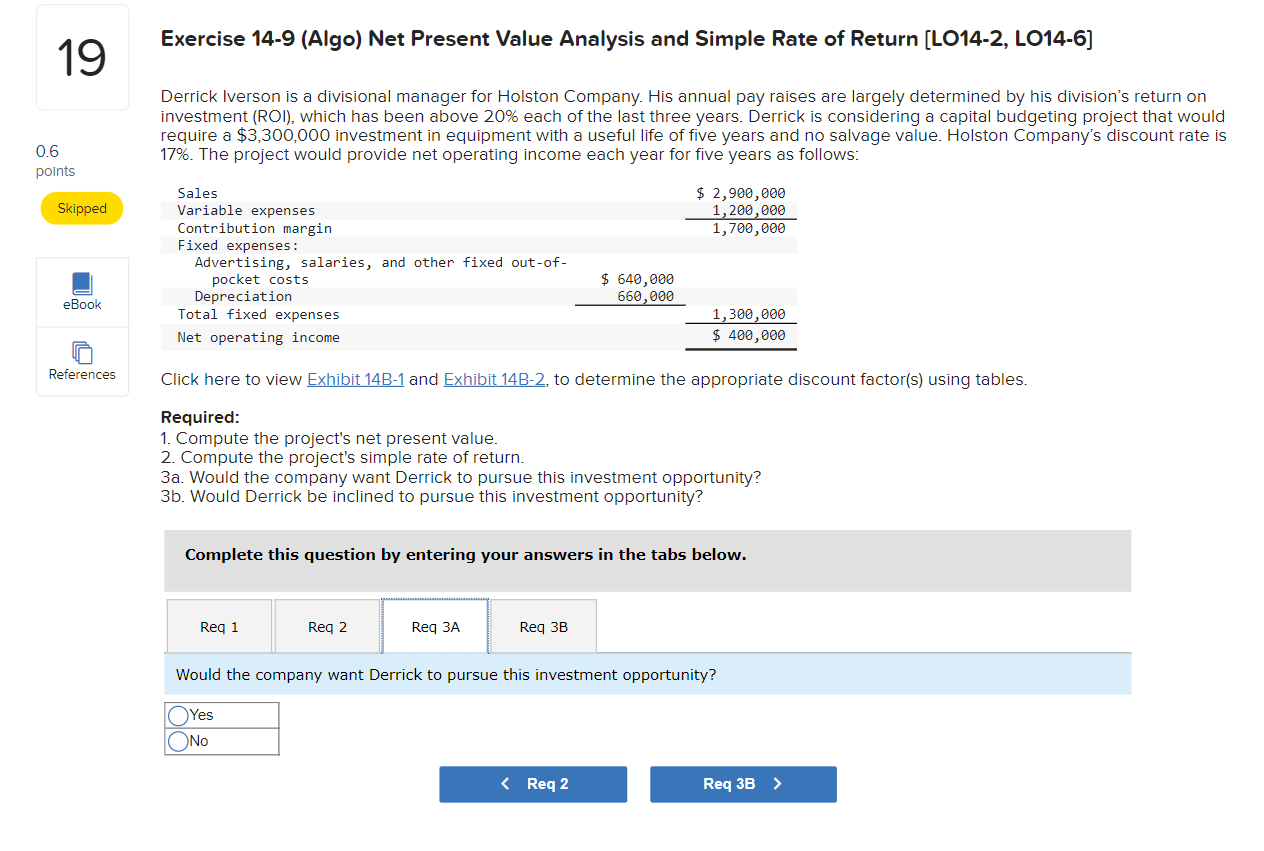Open the Exhibit 14B-1 link

point(356,379)
